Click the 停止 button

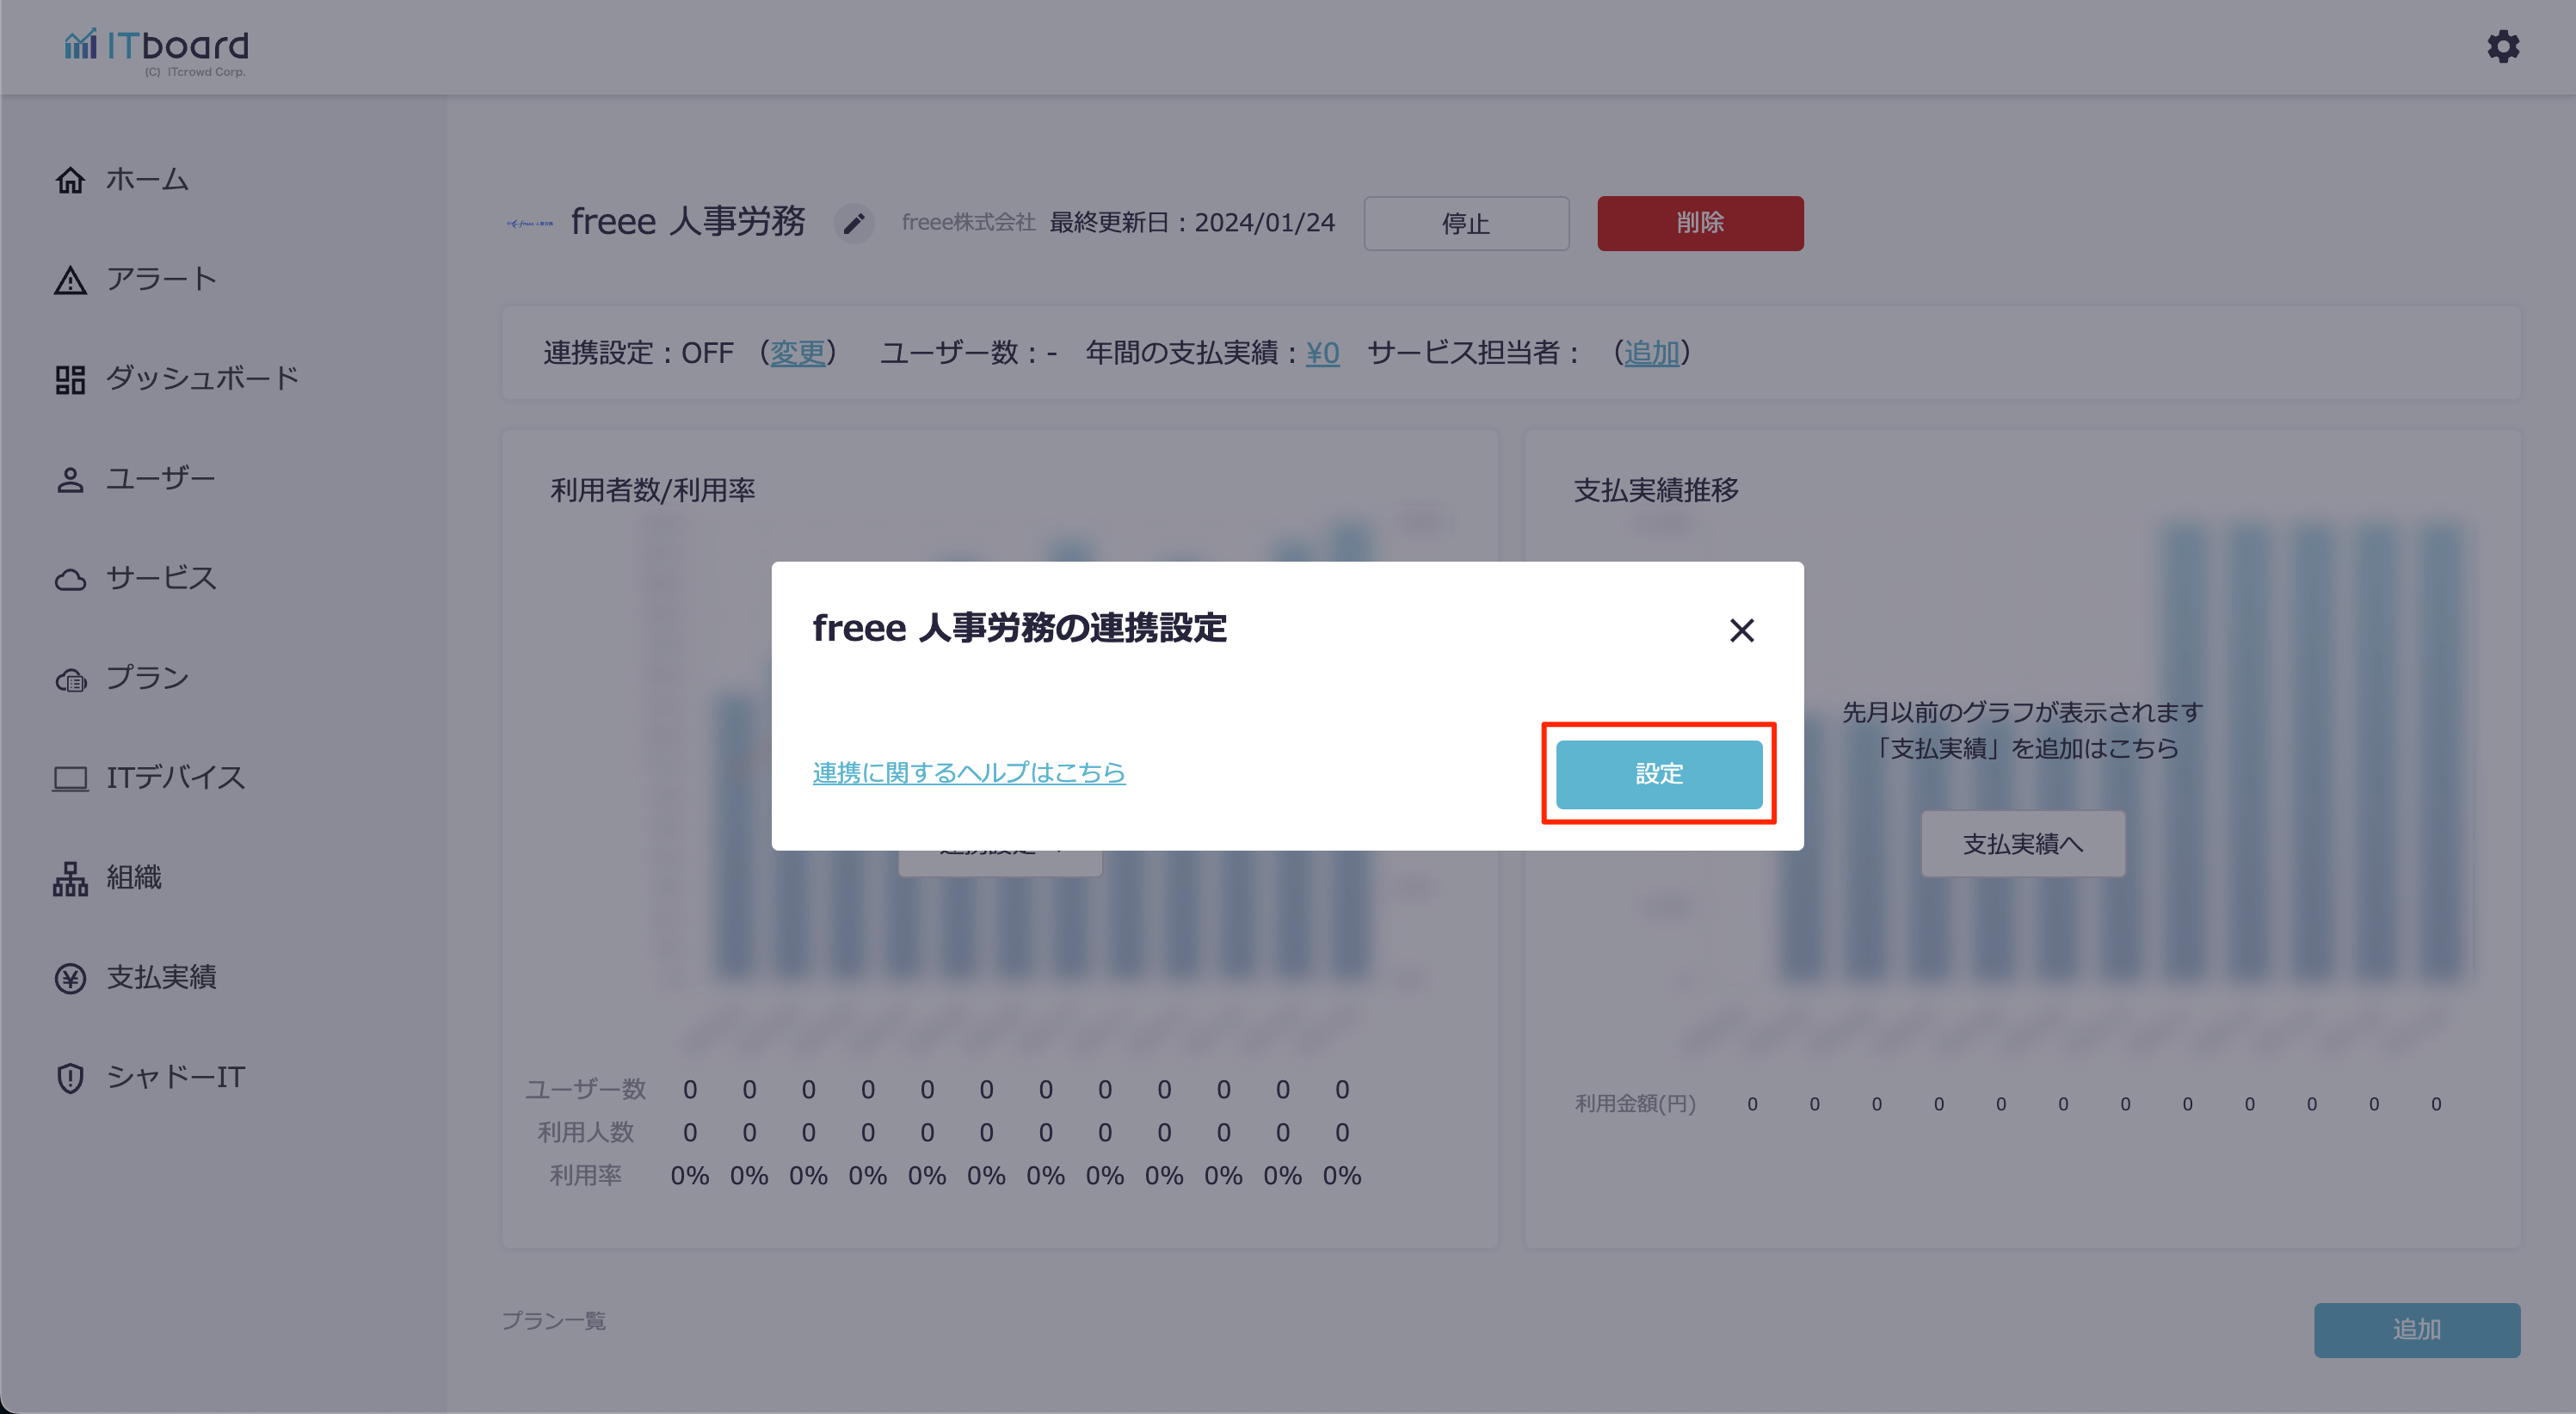pos(1465,223)
